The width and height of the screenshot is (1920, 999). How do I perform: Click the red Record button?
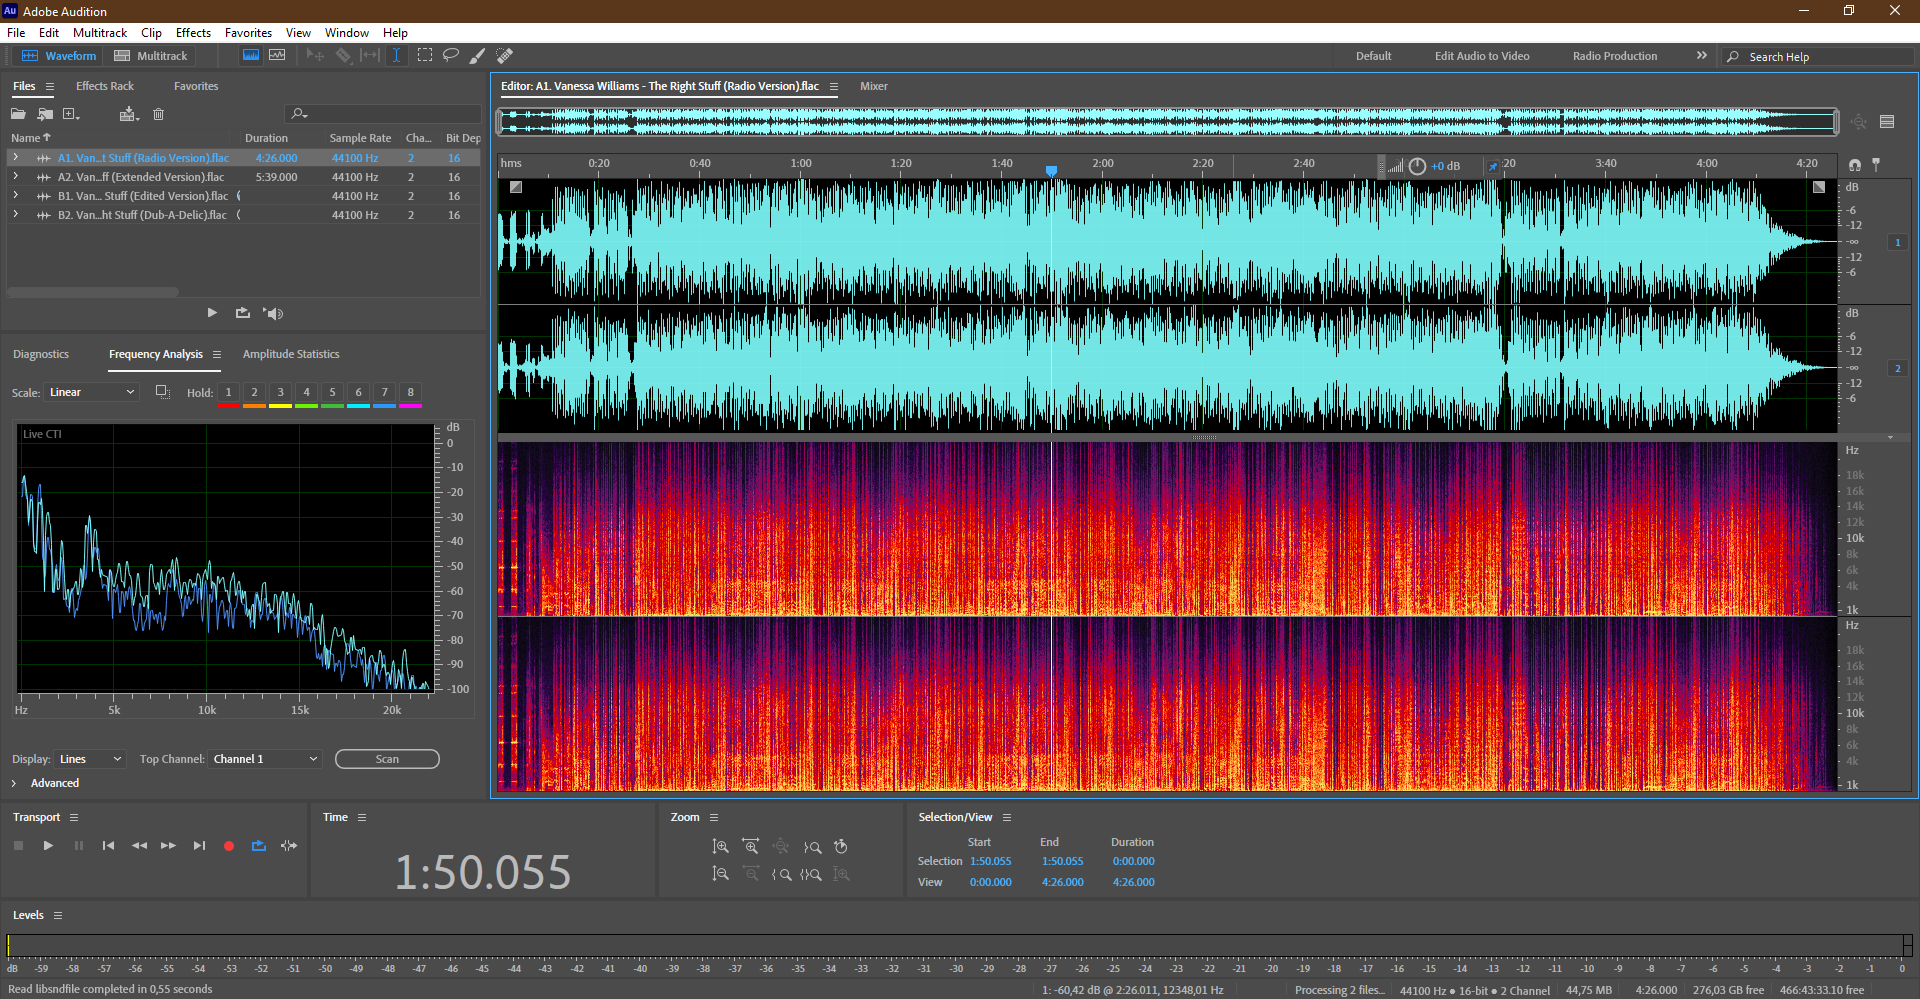[x=229, y=846]
